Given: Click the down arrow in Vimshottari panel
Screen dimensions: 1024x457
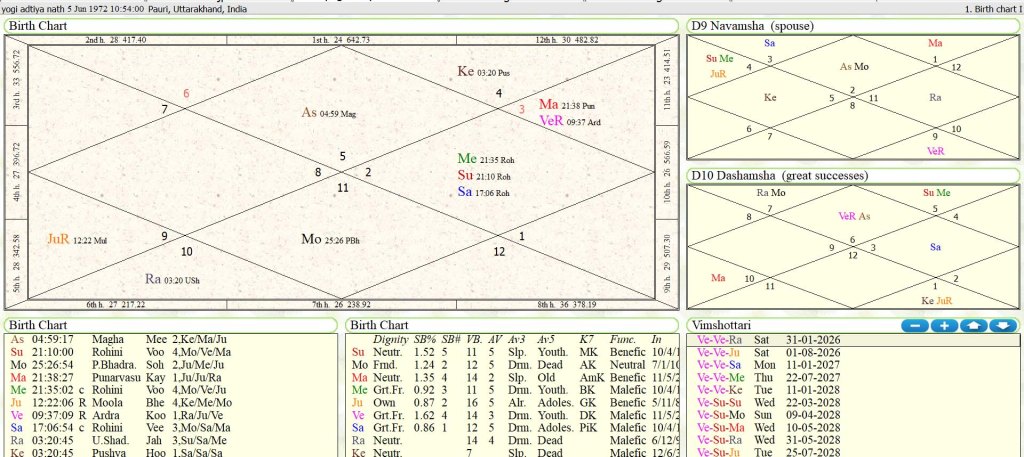Looking at the screenshot, I should (x=1004, y=325).
